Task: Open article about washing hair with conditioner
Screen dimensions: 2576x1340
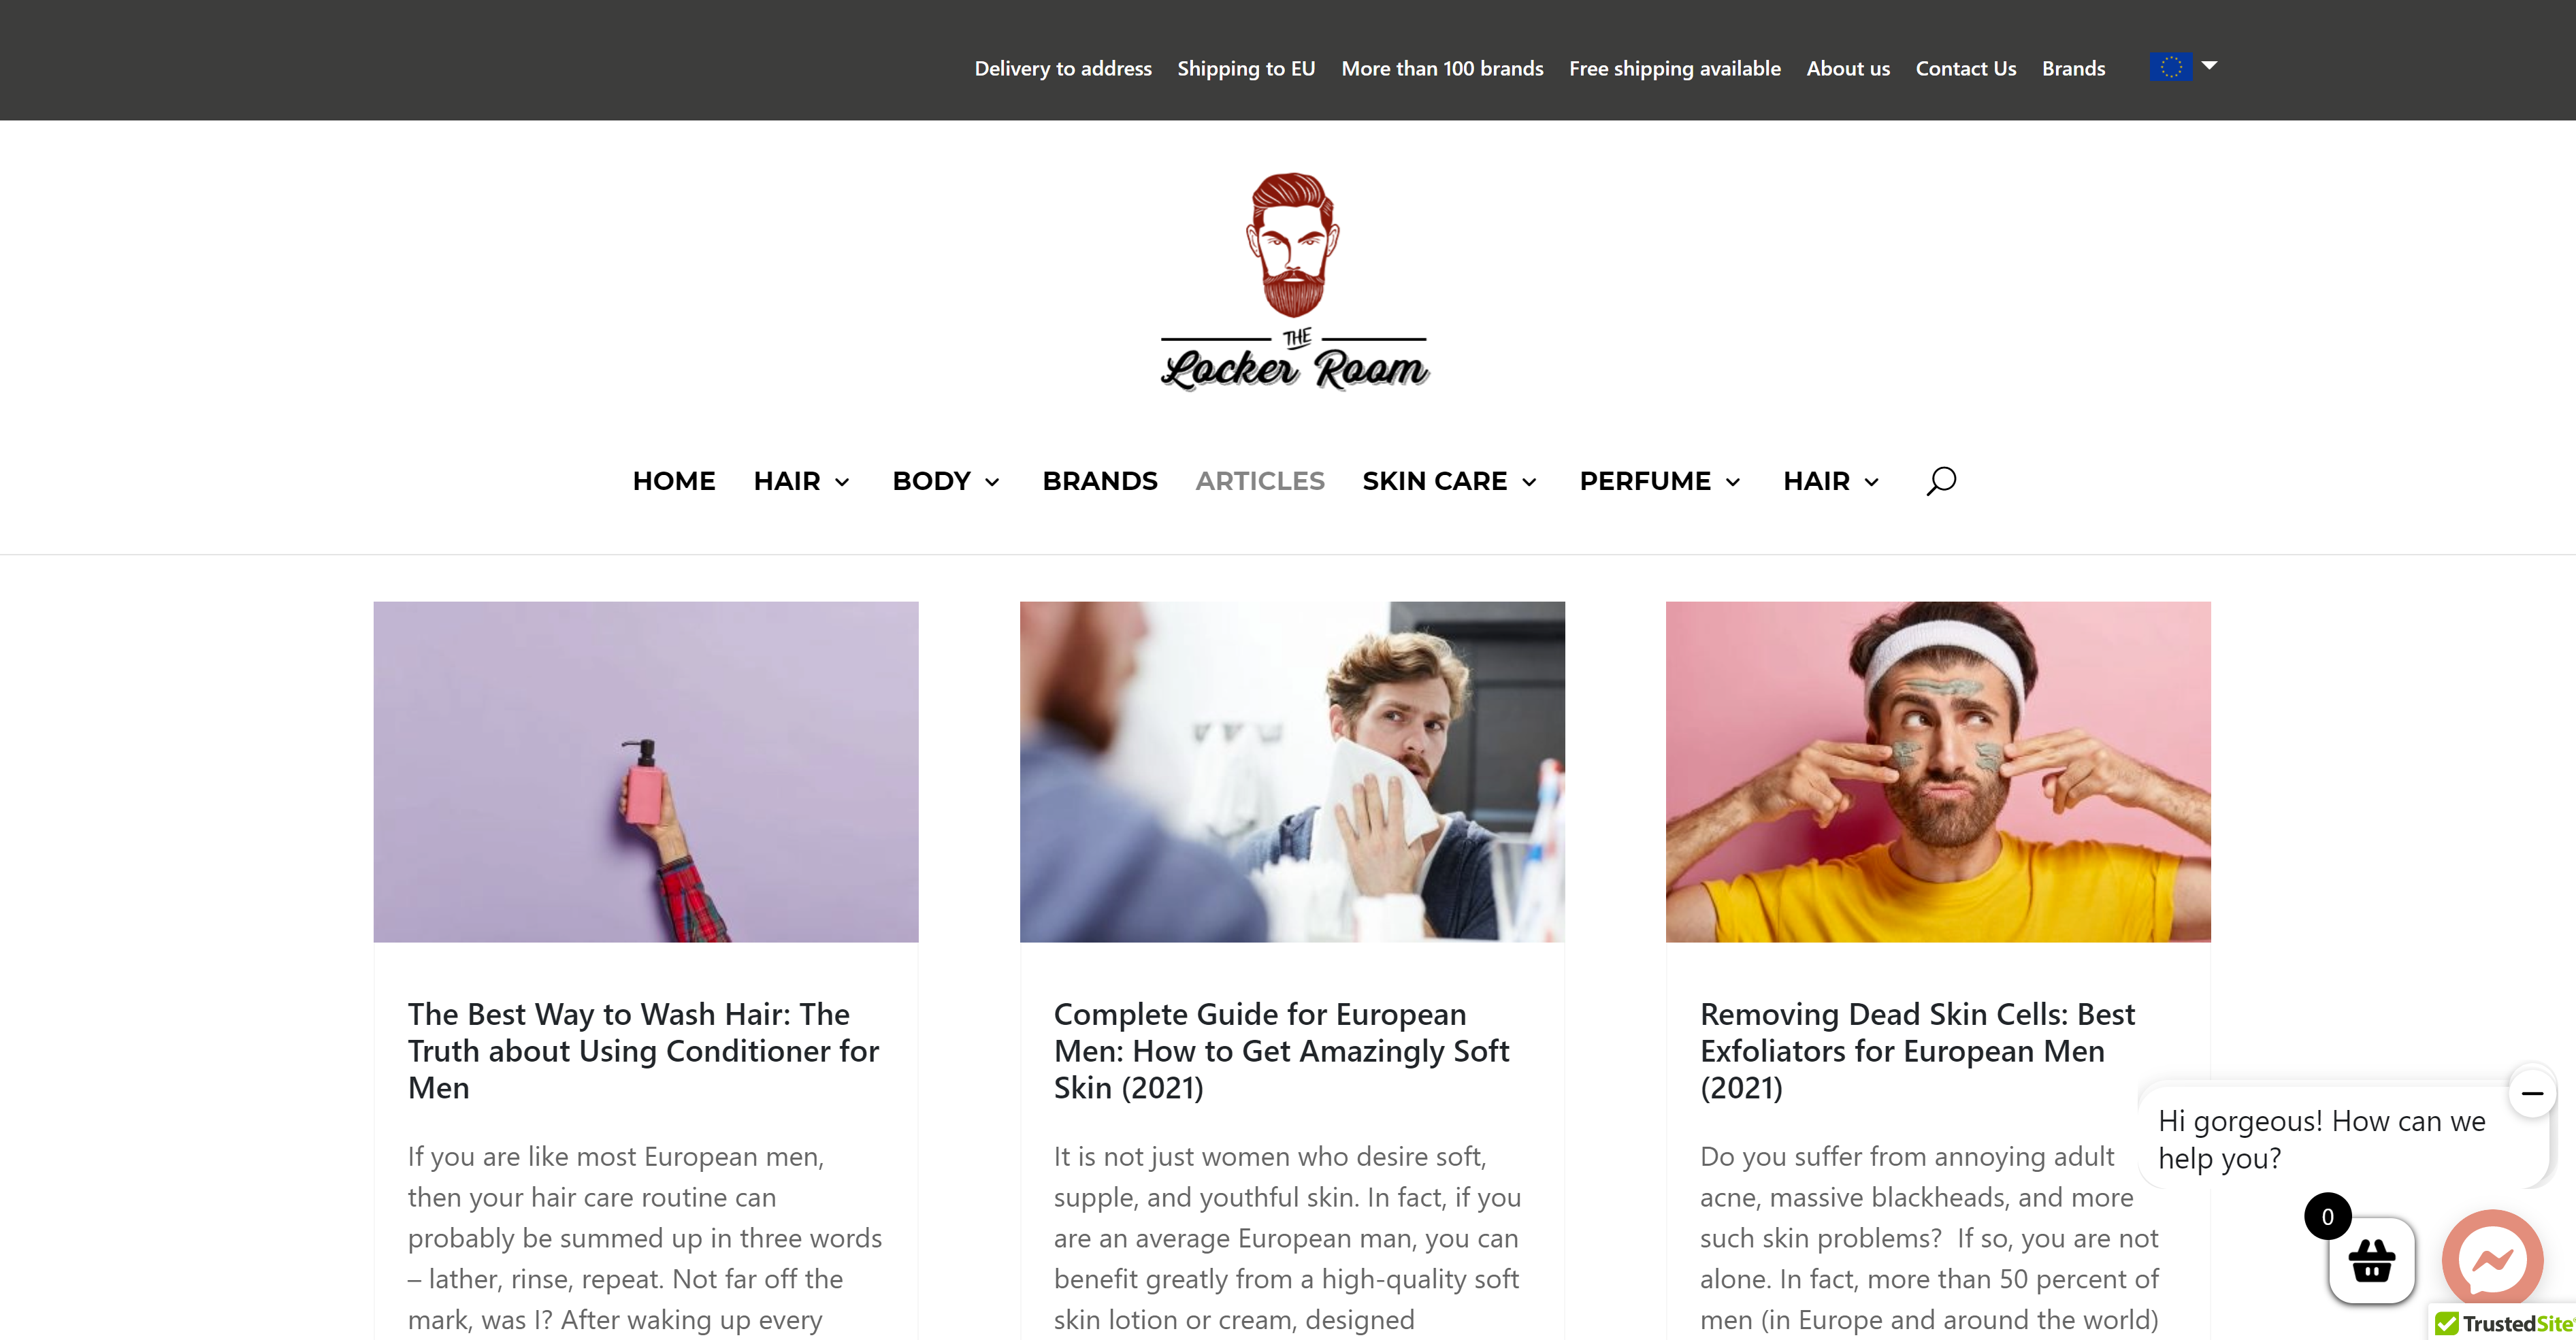Action: point(643,1050)
